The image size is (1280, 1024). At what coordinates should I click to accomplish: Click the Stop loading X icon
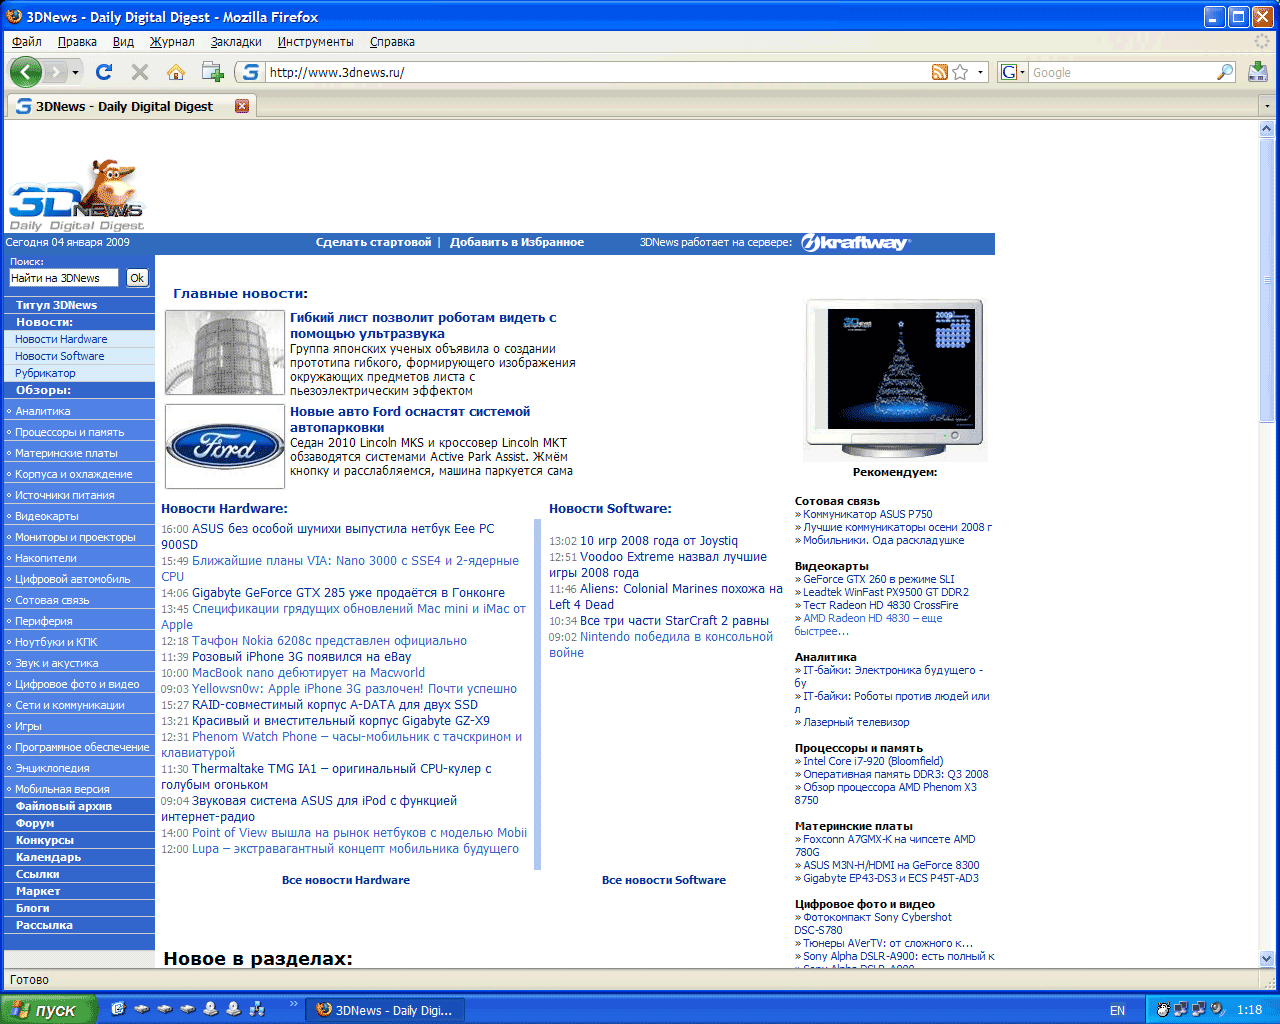(140, 72)
